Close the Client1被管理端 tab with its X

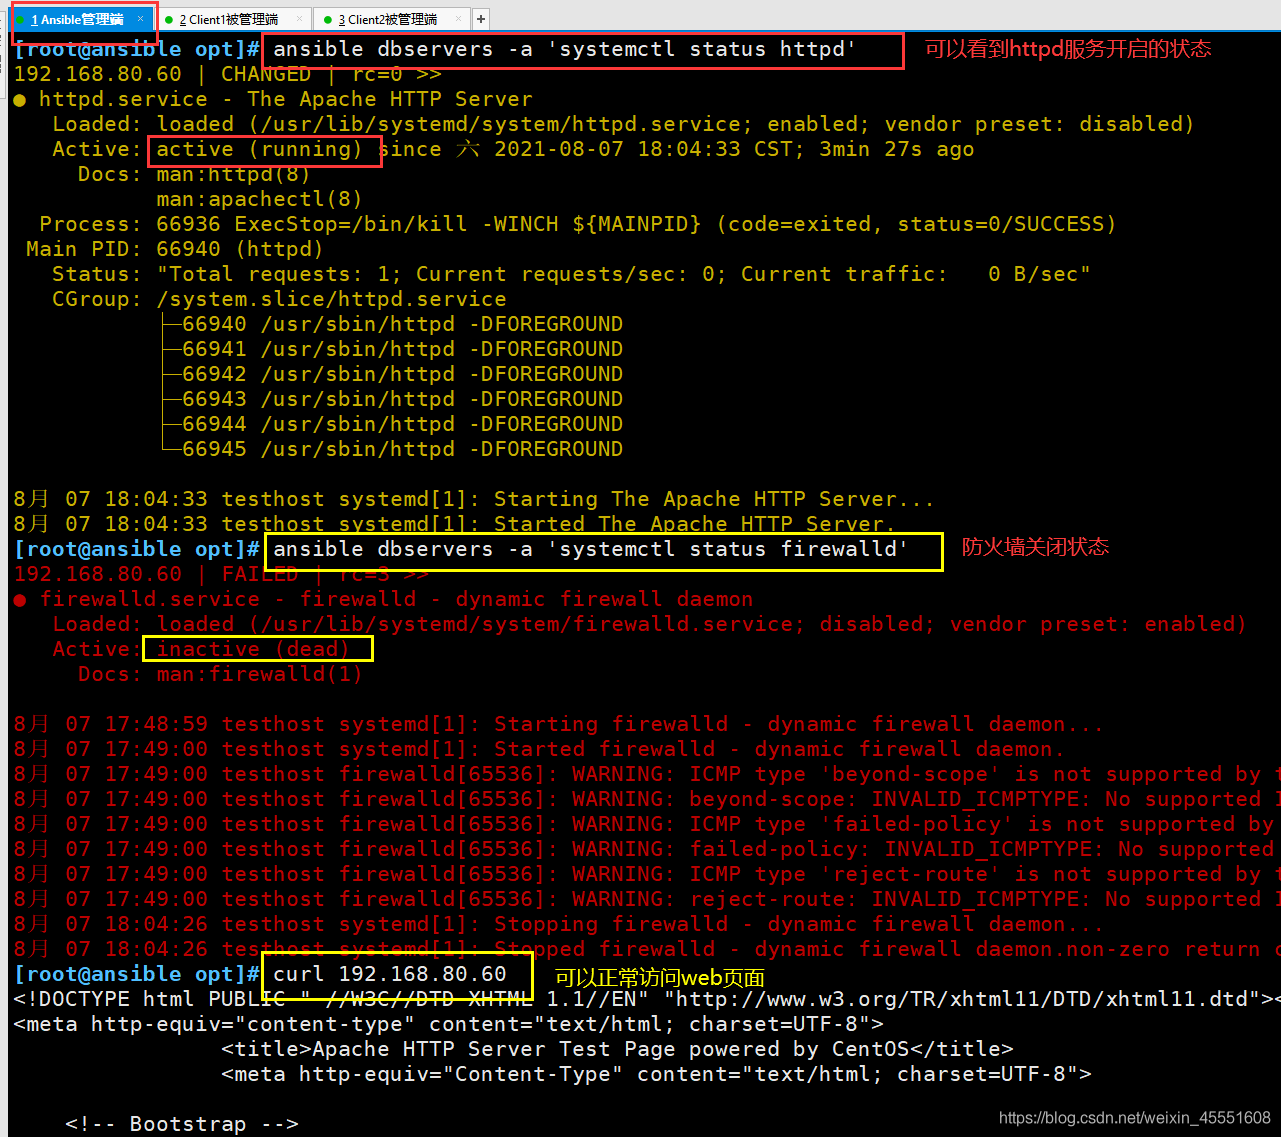pyautogui.click(x=300, y=19)
